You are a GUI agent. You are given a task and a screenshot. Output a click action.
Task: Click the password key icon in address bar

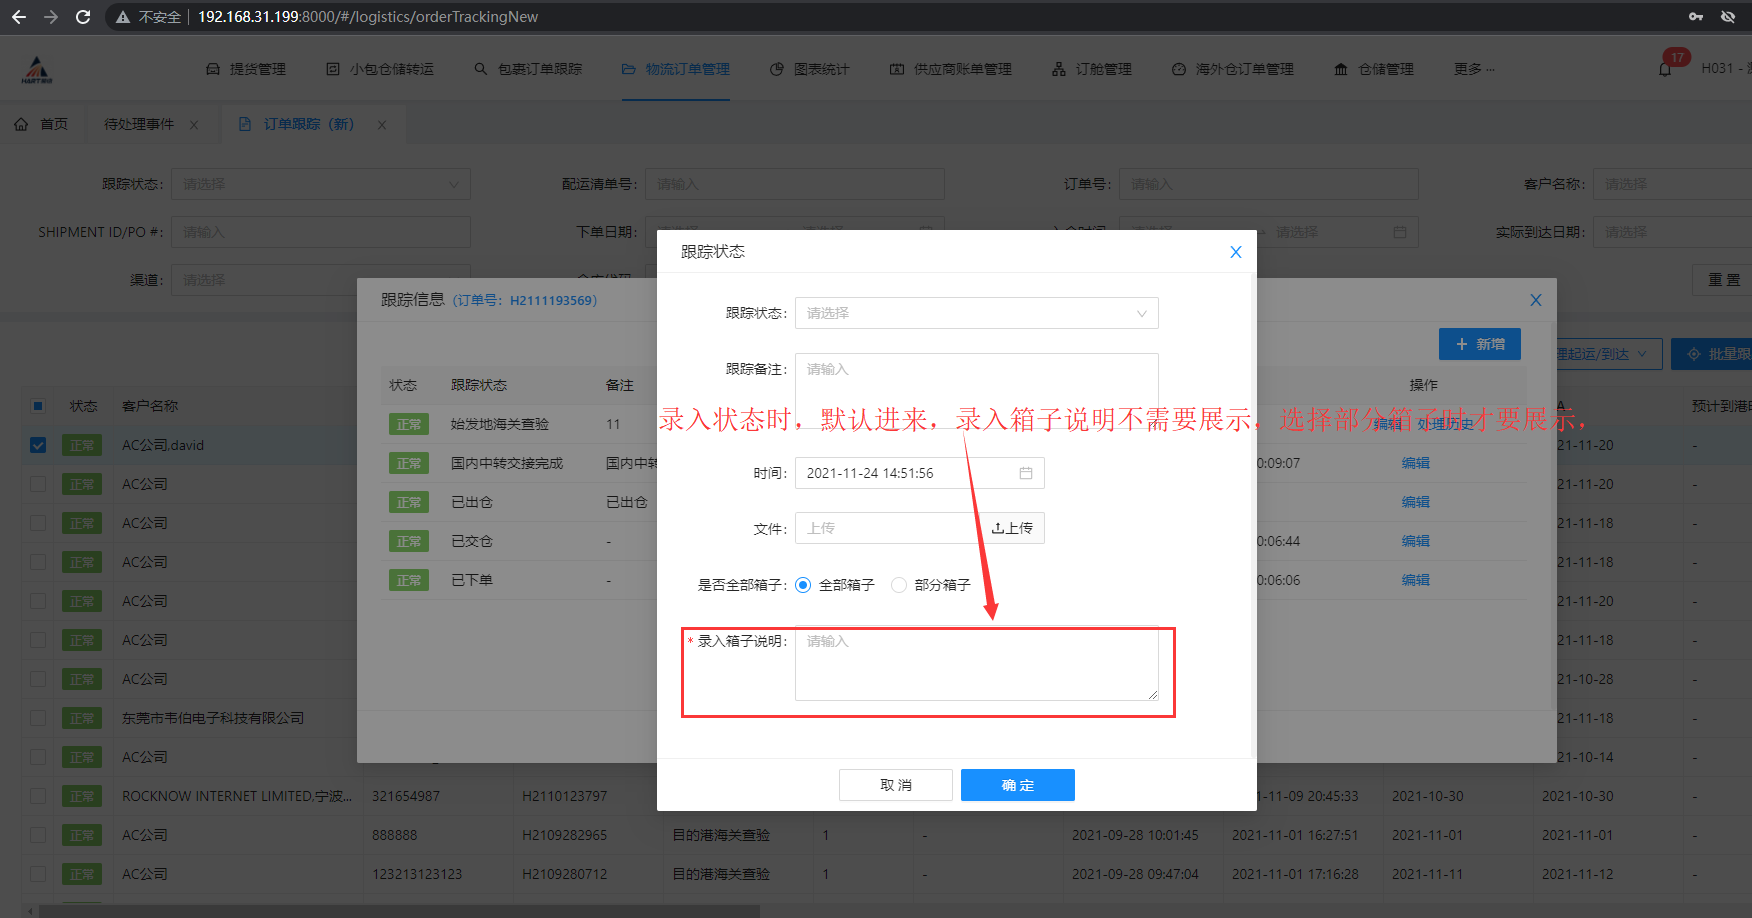1696,17
